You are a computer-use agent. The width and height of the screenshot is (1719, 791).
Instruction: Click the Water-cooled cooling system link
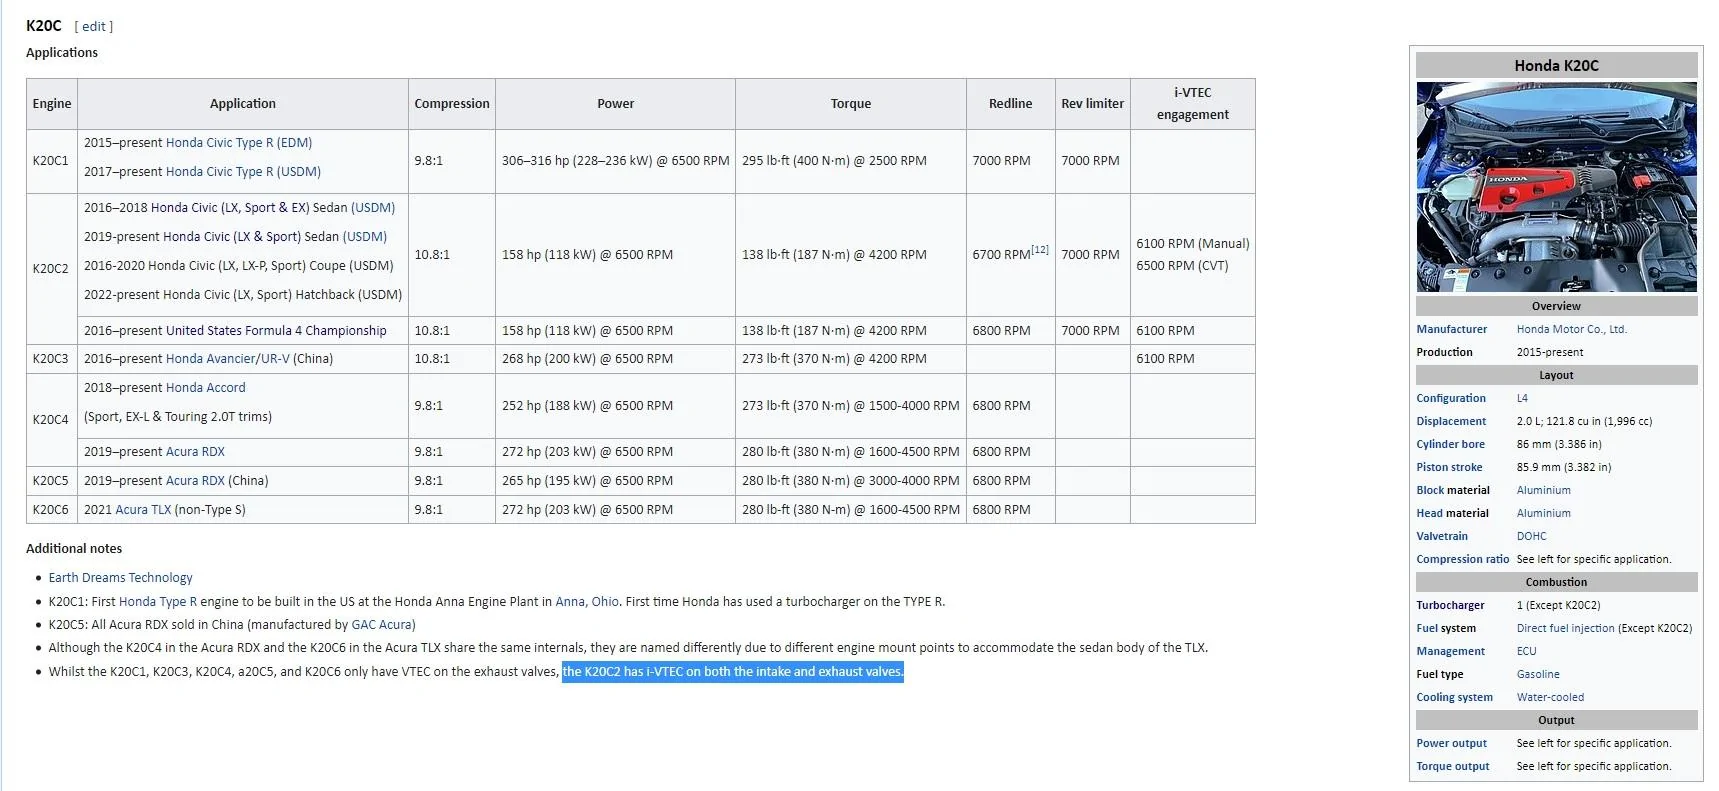1550,698
